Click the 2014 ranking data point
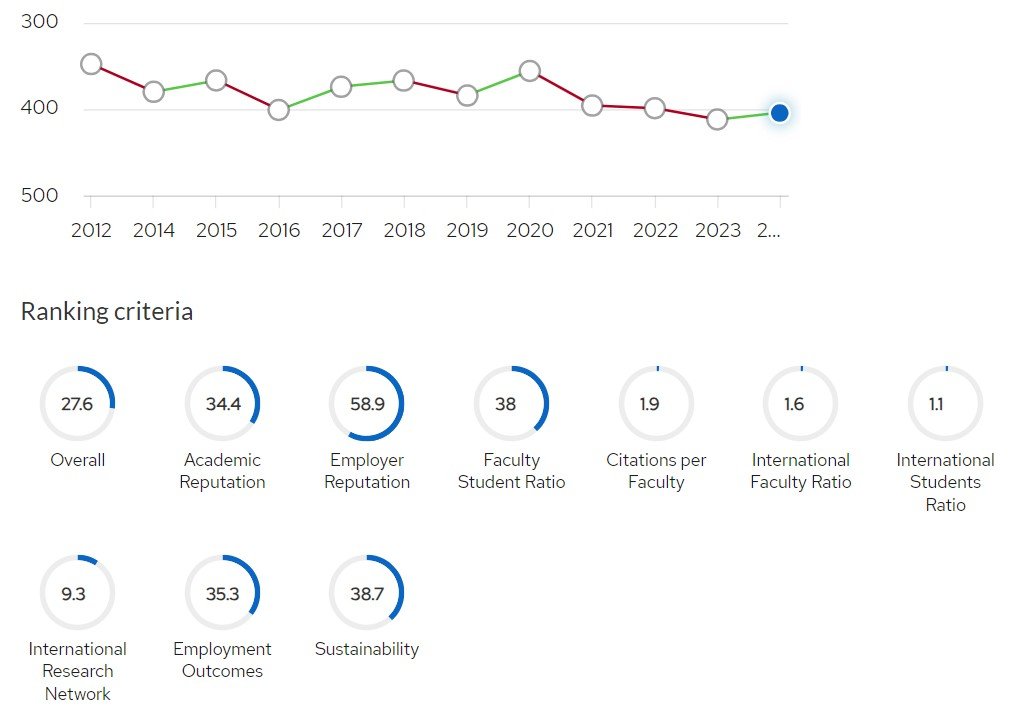 (153, 92)
